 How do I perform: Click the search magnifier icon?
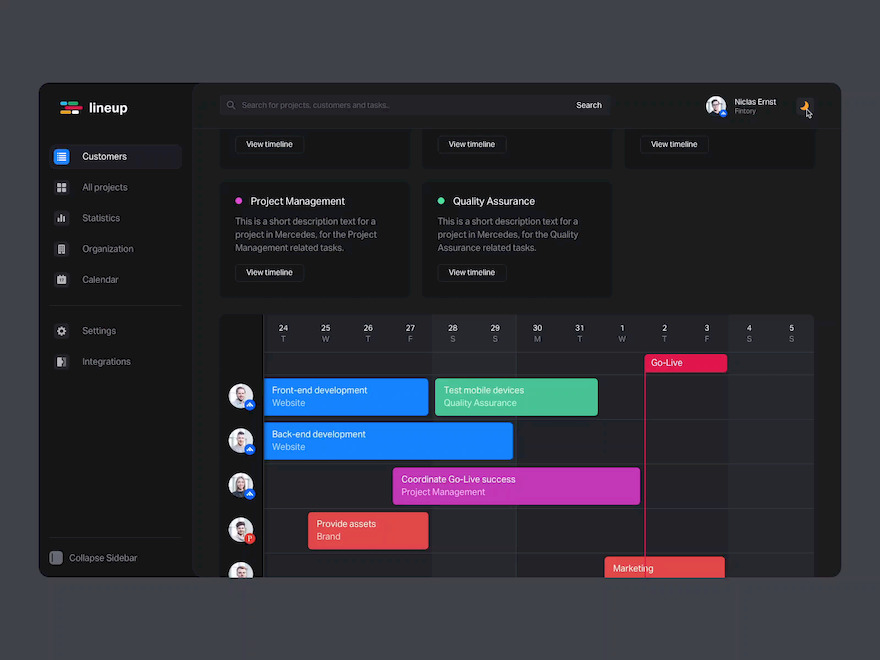231,105
